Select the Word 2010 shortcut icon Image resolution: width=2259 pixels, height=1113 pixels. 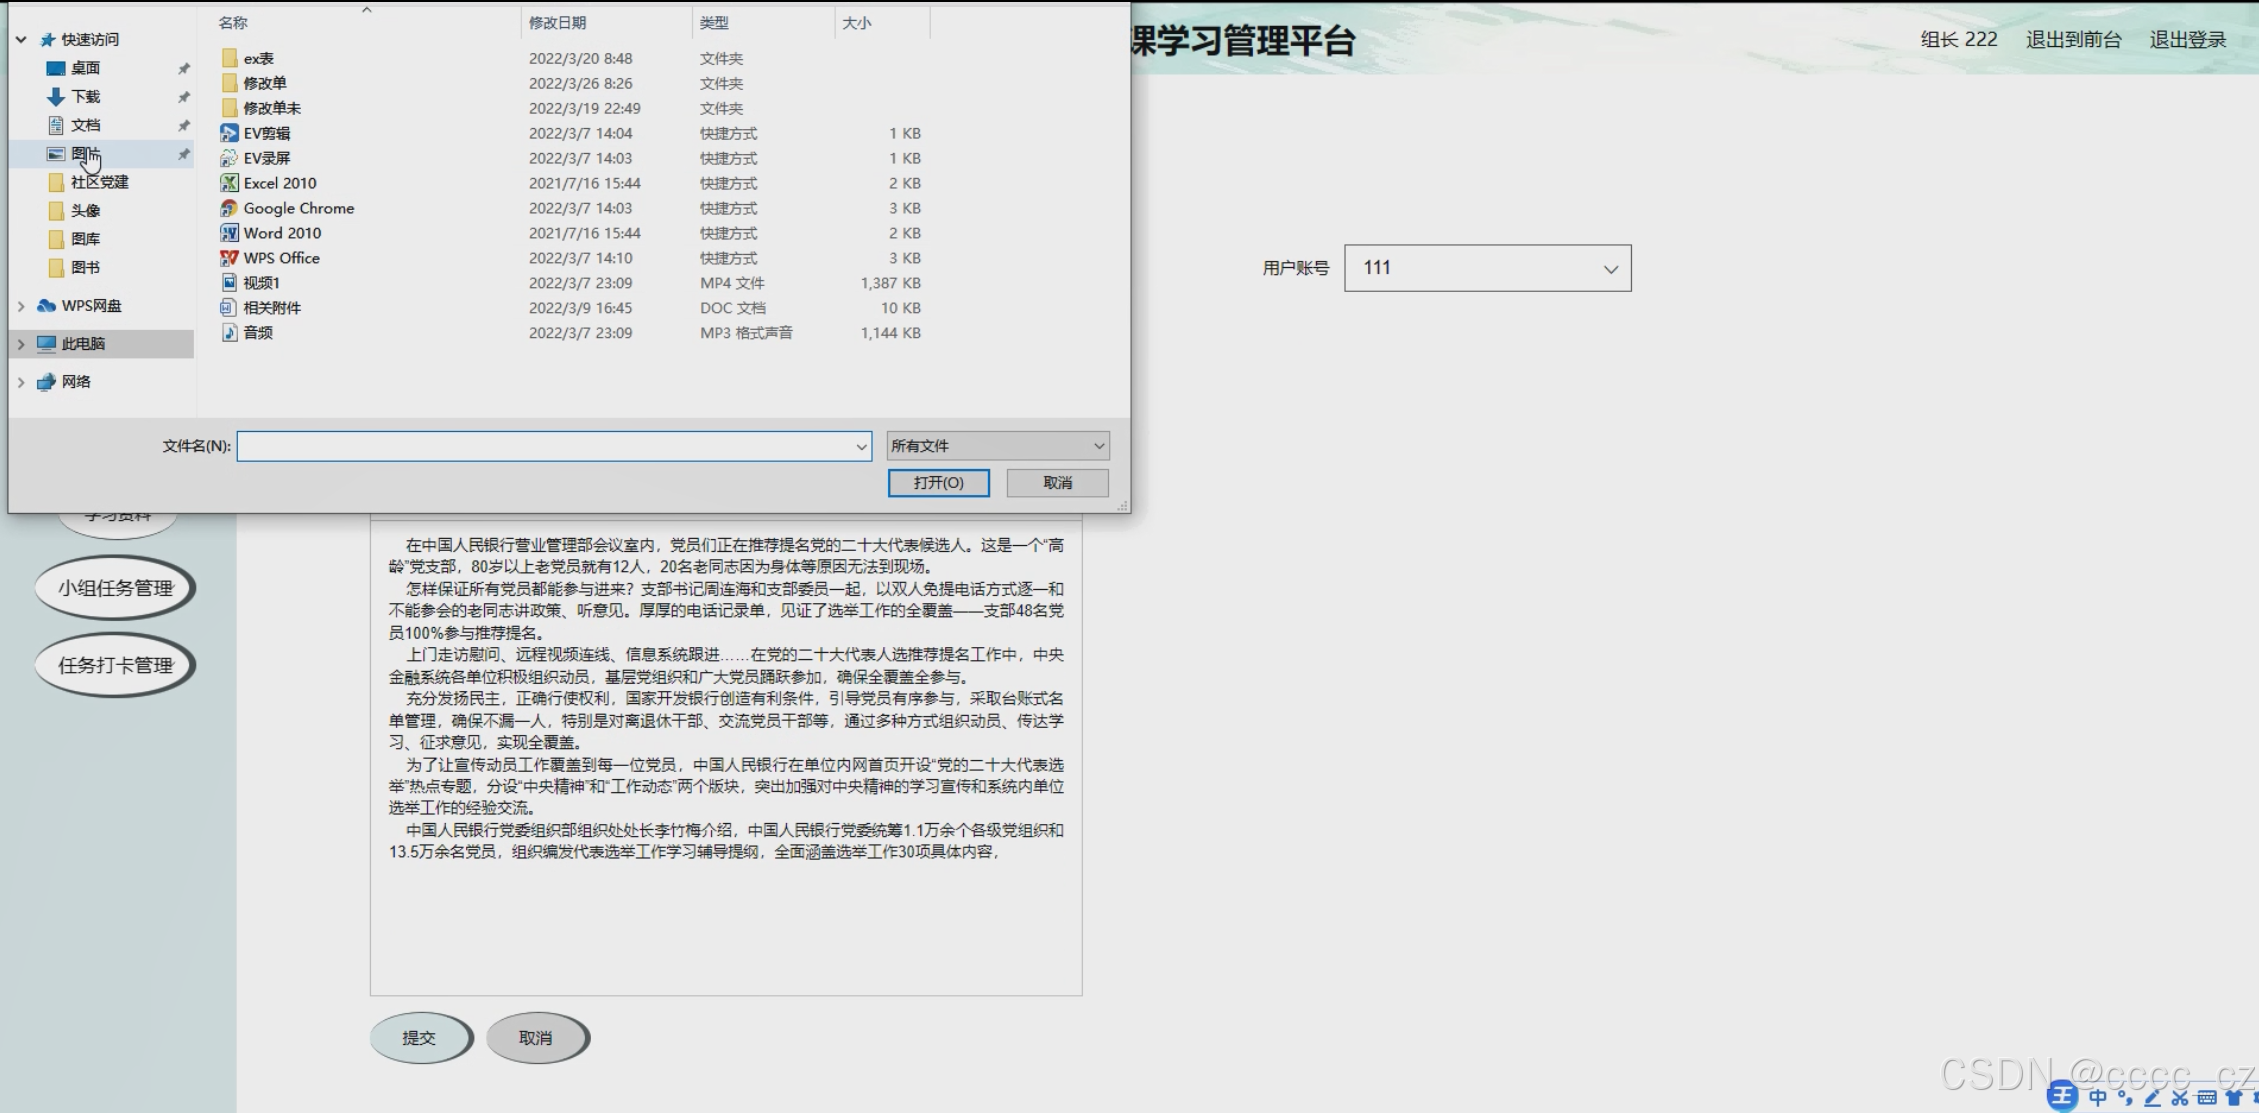[229, 233]
